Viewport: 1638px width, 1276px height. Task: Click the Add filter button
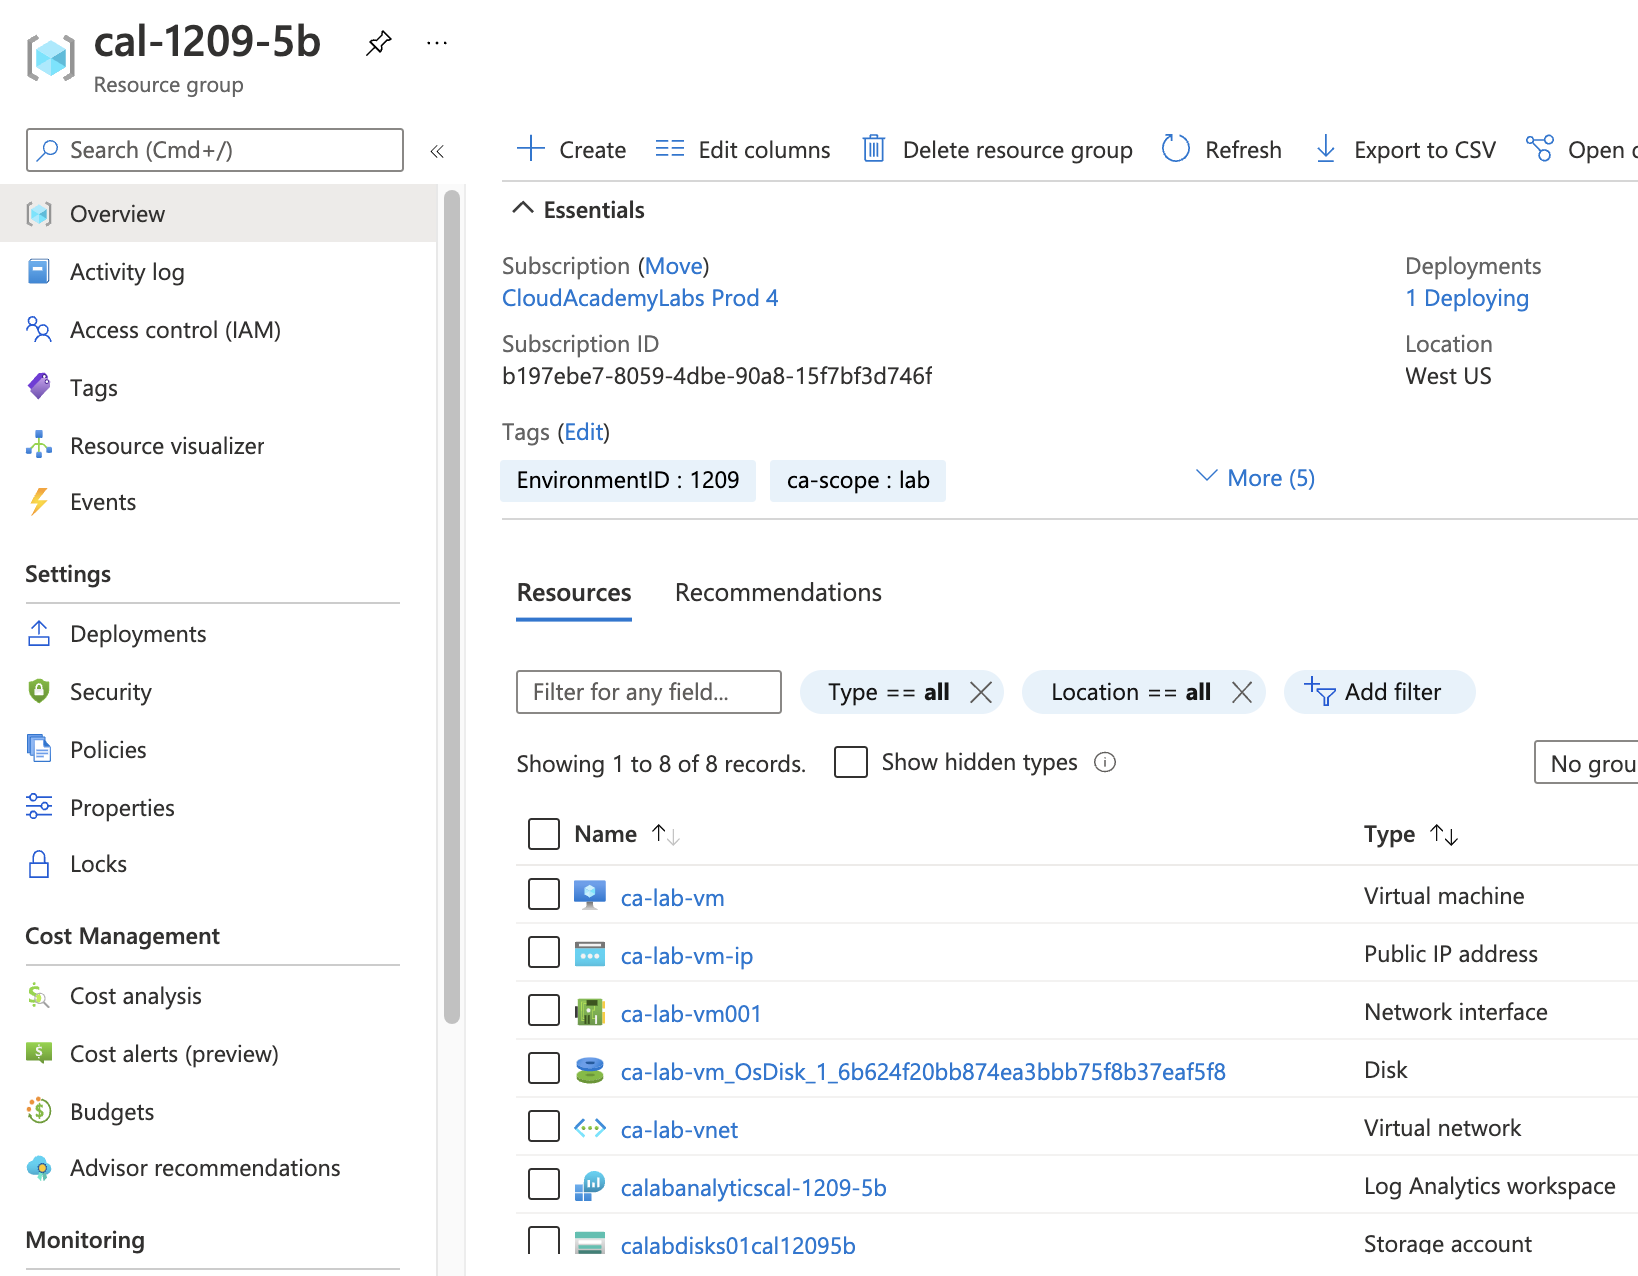click(1378, 692)
